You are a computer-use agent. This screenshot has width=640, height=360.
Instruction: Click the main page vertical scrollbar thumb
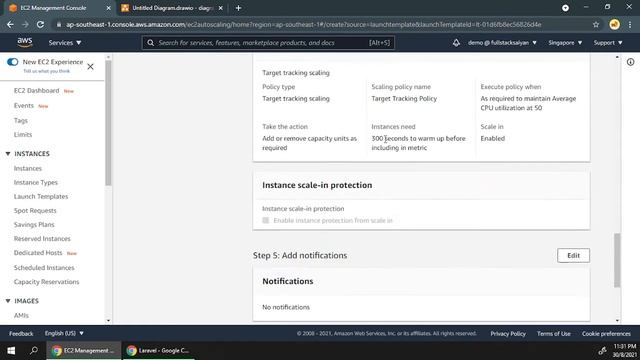pyautogui.click(x=617, y=260)
